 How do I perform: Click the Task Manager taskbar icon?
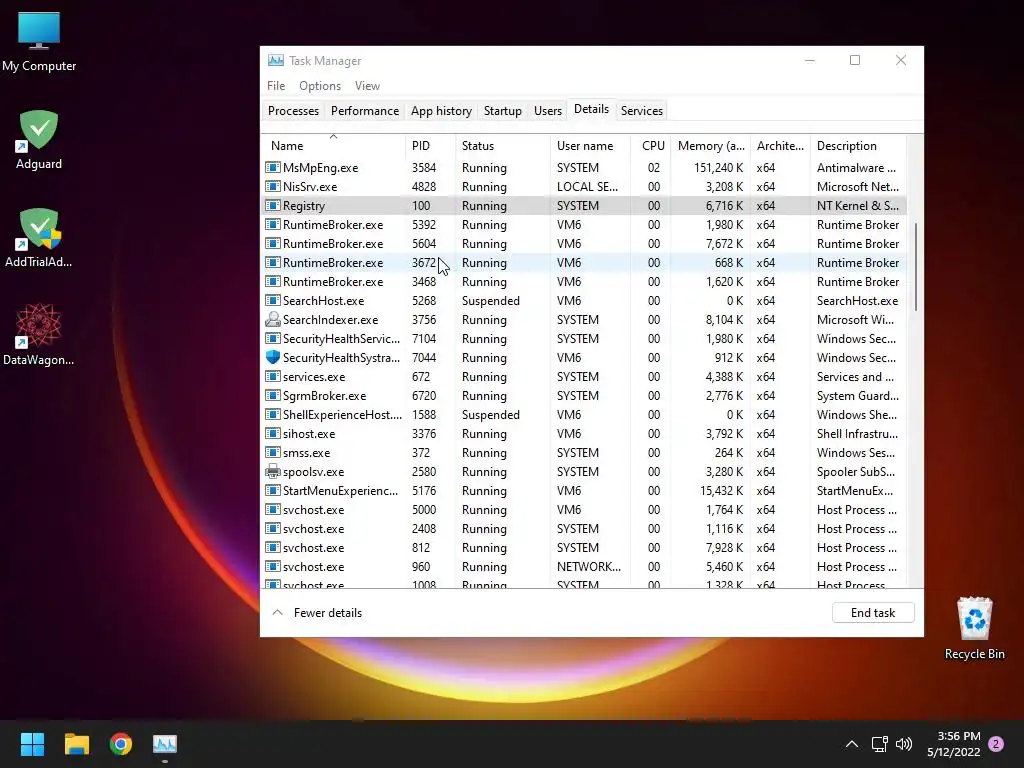(x=165, y=744)
